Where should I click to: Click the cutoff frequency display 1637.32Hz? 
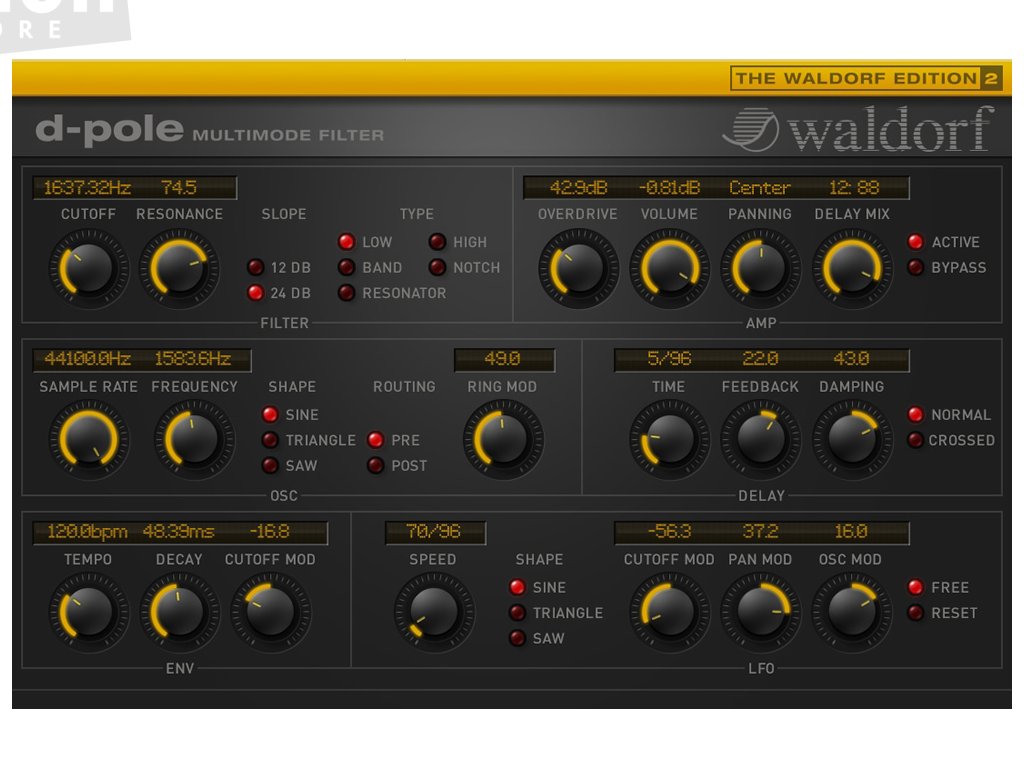pos(87,188)
